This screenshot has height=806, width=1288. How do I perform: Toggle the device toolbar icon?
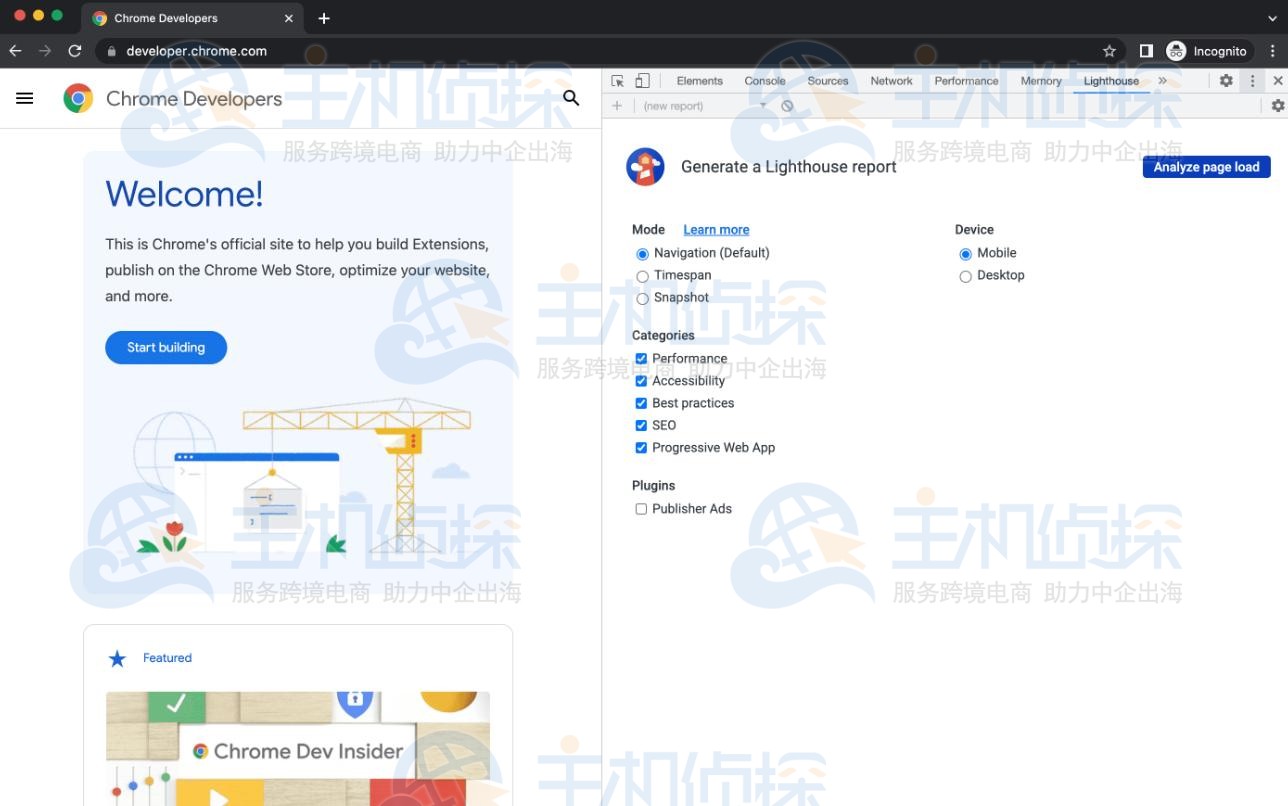tap(642, 81)
